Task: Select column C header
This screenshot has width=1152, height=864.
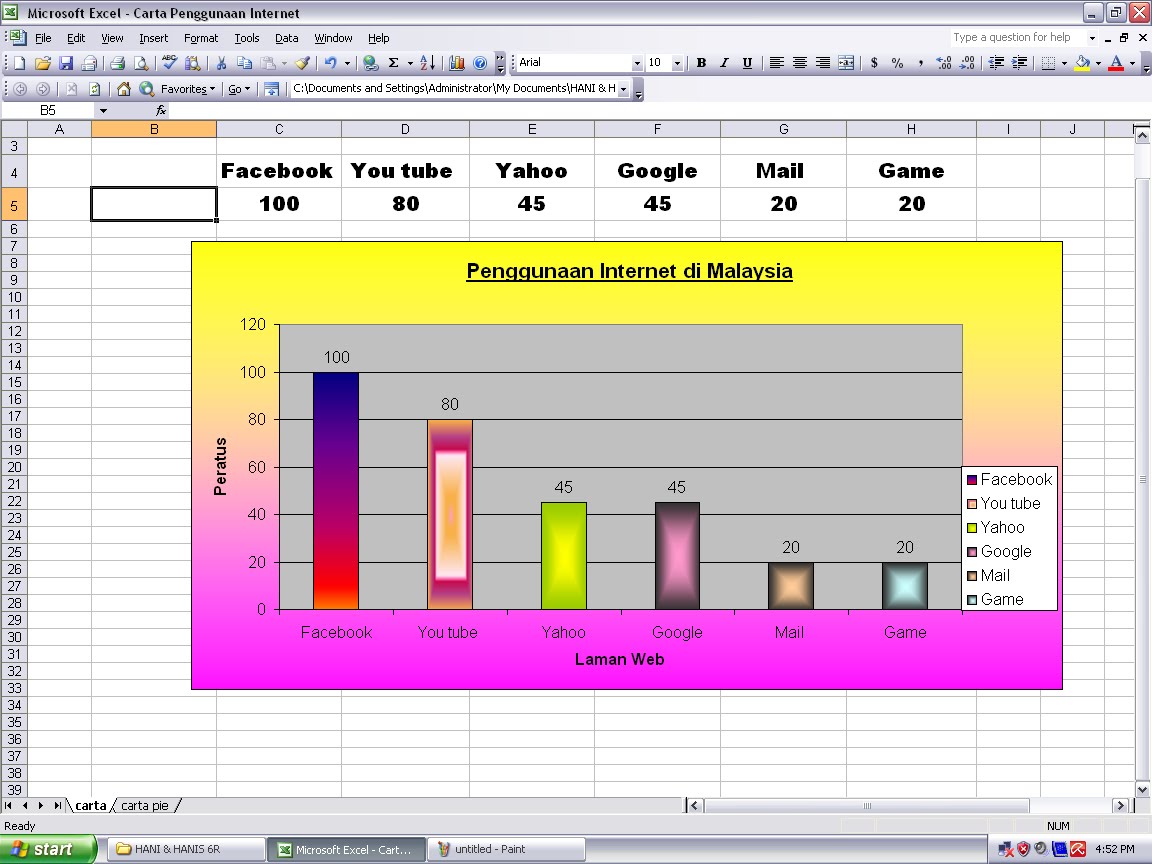Action: point(279,129)
